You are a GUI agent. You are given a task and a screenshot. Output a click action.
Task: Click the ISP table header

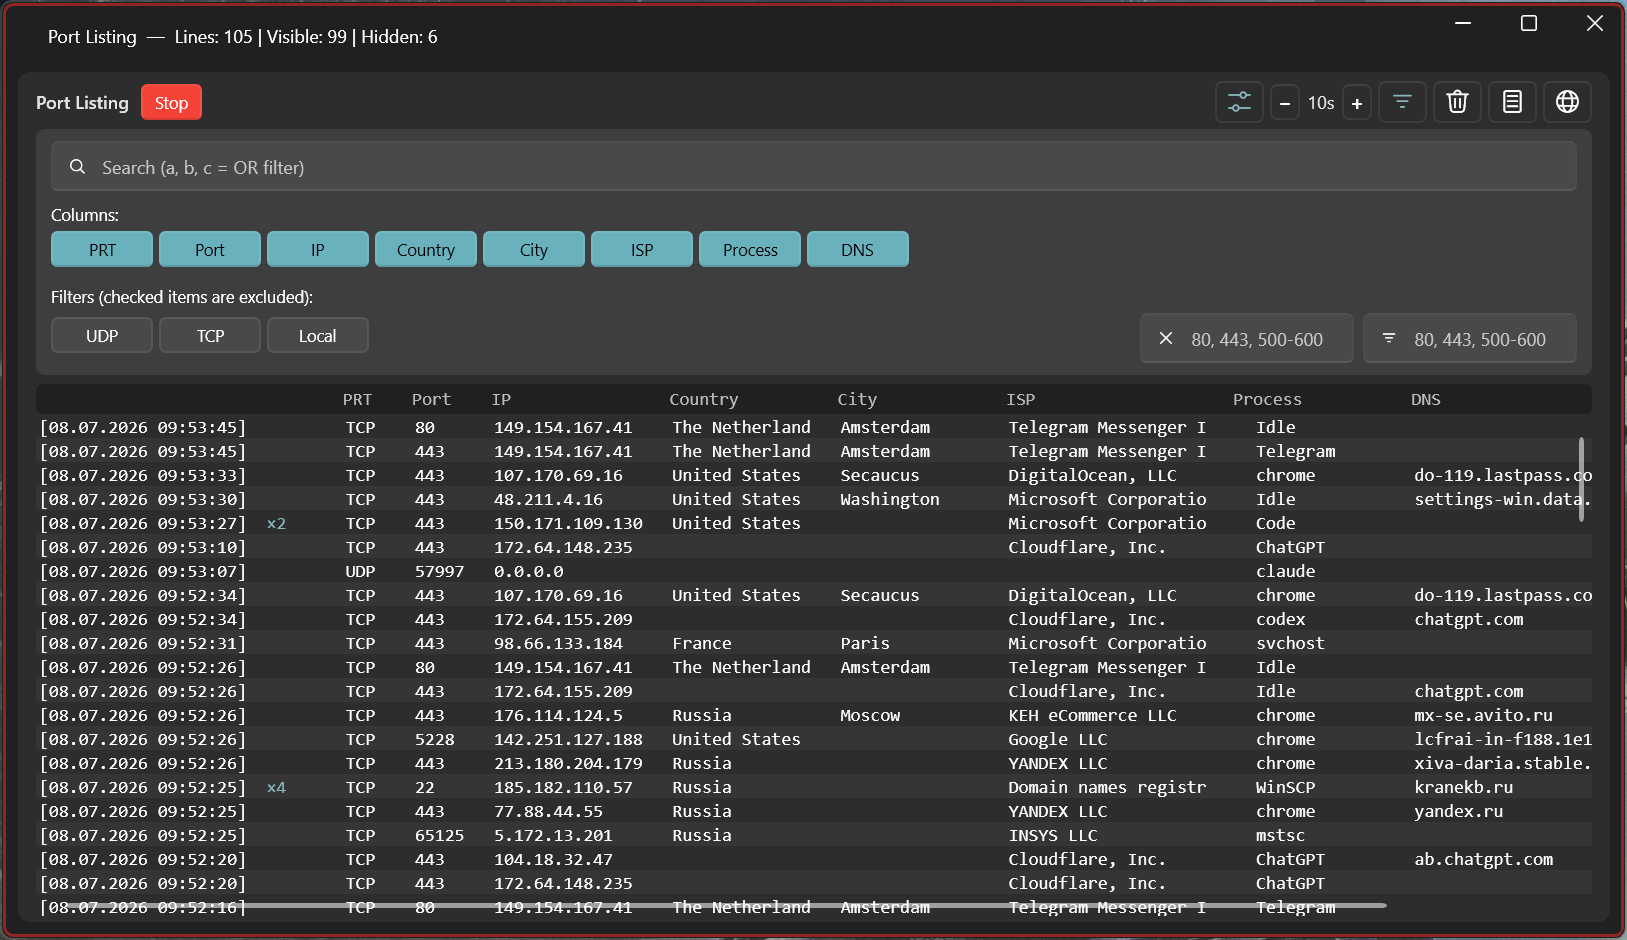click(1021, 399)
